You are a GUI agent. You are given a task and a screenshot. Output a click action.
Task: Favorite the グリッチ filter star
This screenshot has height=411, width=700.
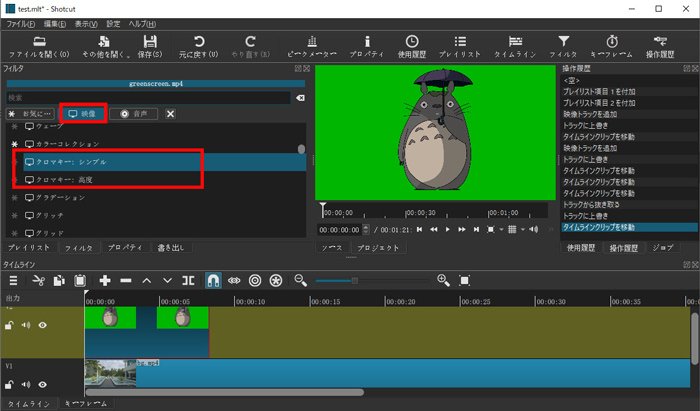pyautogui.click(x=14, y=216)
